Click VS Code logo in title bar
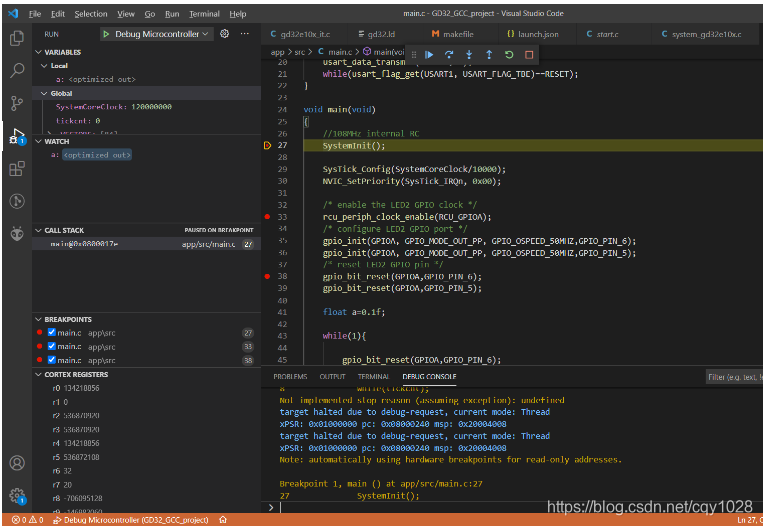Viewport: 763px width, 526px height. pyautogui.click(x=13, y=14)
